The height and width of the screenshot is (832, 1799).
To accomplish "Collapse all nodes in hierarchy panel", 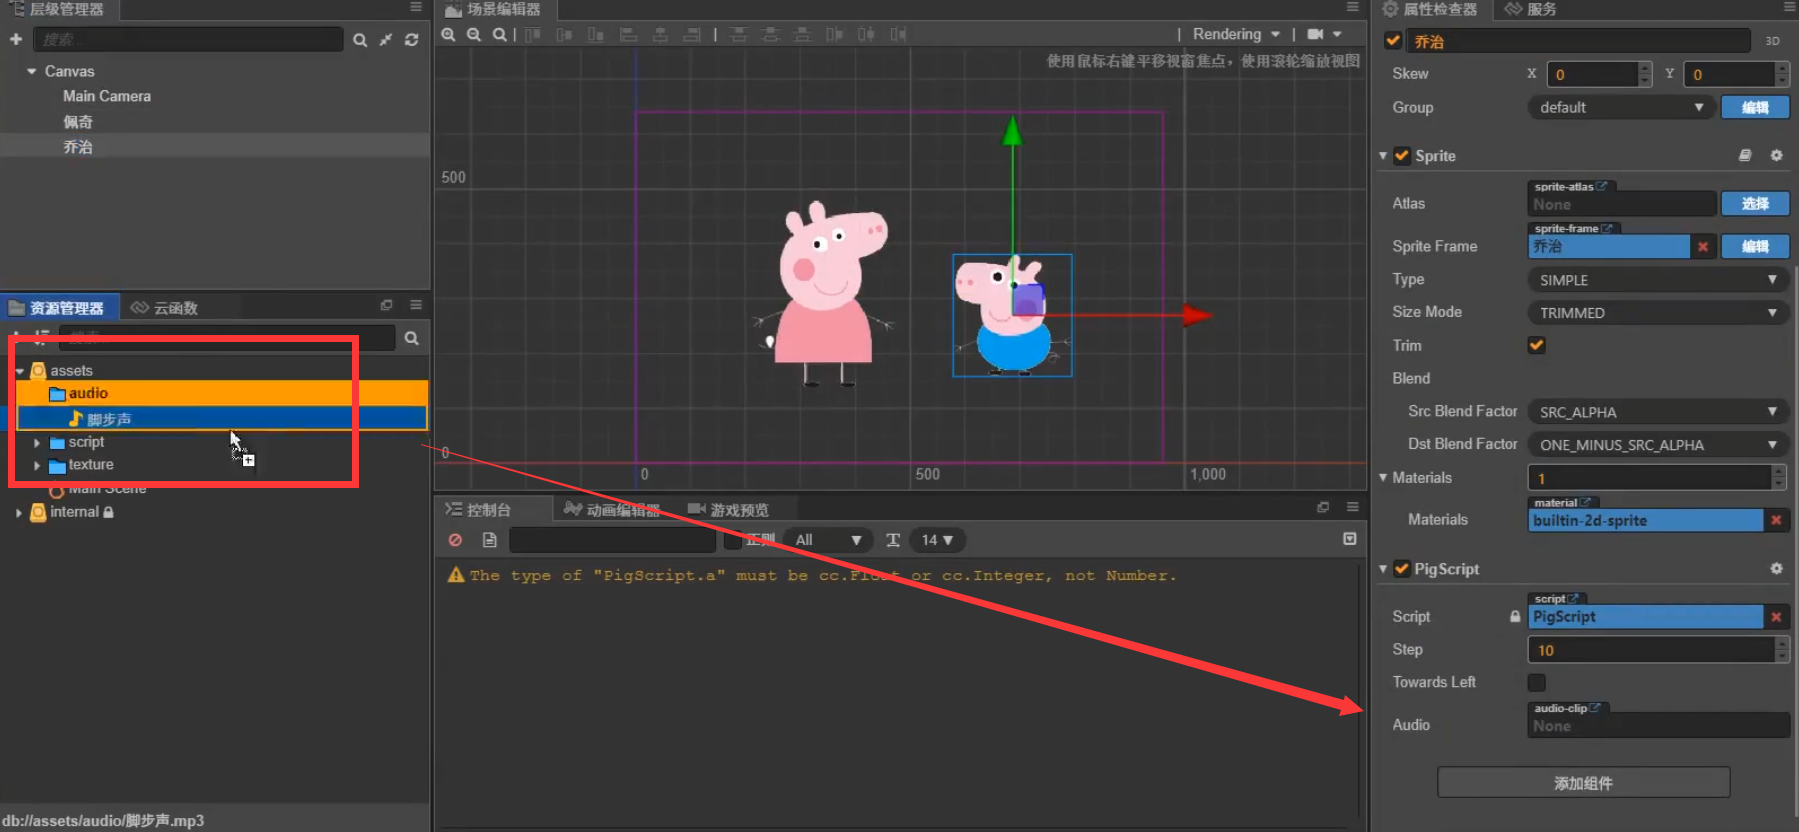I will (x=386, y=40).
